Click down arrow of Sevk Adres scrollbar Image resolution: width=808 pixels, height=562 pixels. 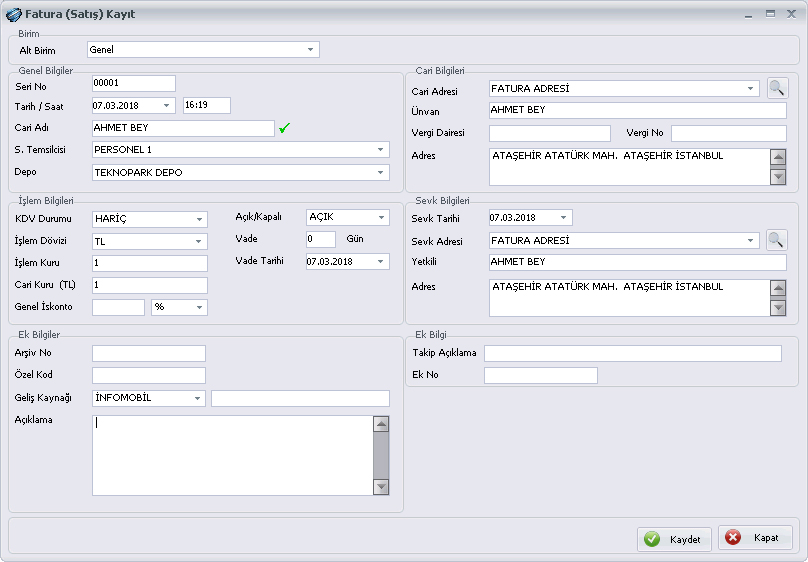click(778, 308)
